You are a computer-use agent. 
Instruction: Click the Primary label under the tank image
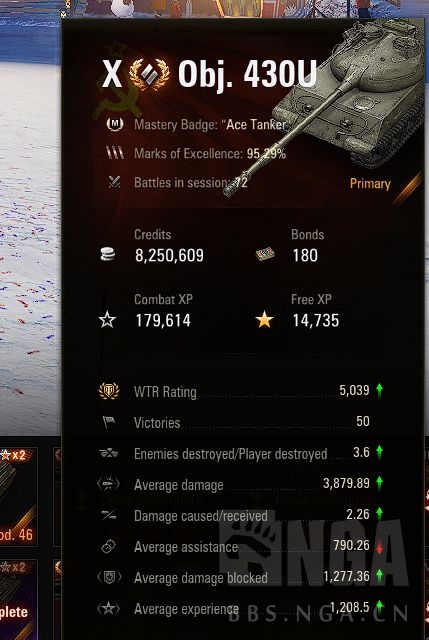370,184
